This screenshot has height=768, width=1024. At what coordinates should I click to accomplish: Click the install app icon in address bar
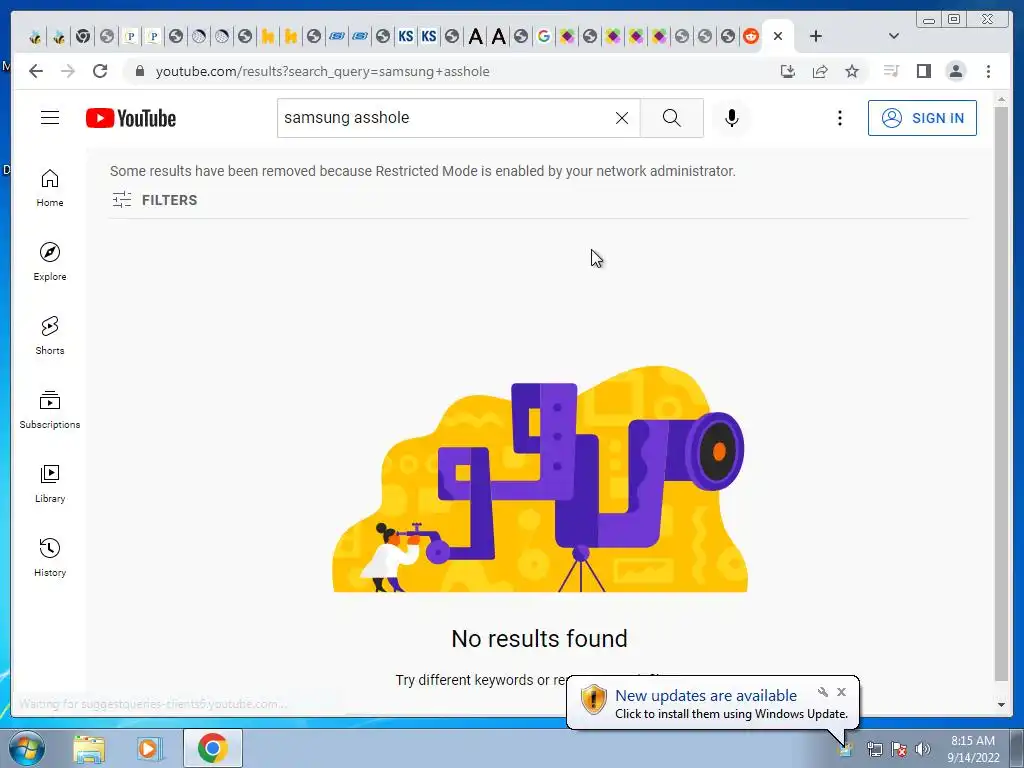(788, 71)
